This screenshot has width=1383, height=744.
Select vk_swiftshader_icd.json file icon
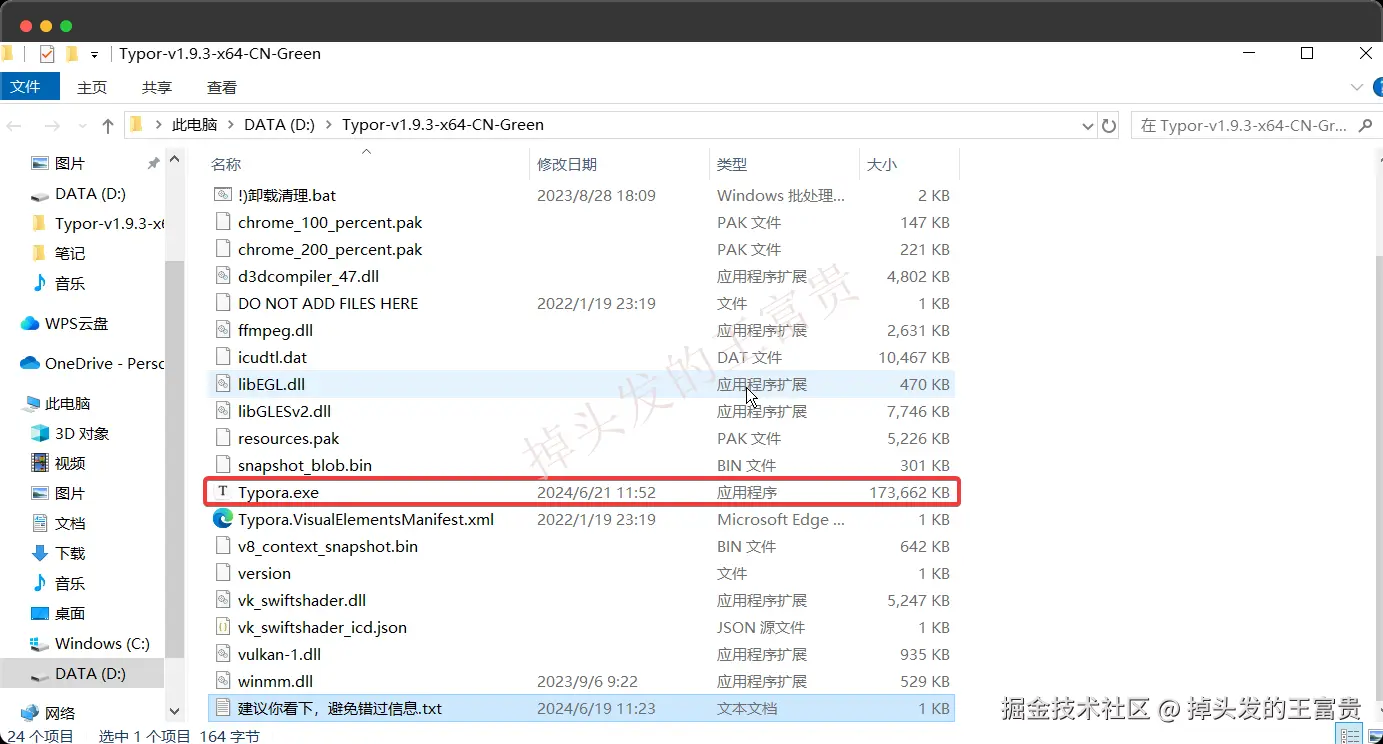(x=222, y=627)
